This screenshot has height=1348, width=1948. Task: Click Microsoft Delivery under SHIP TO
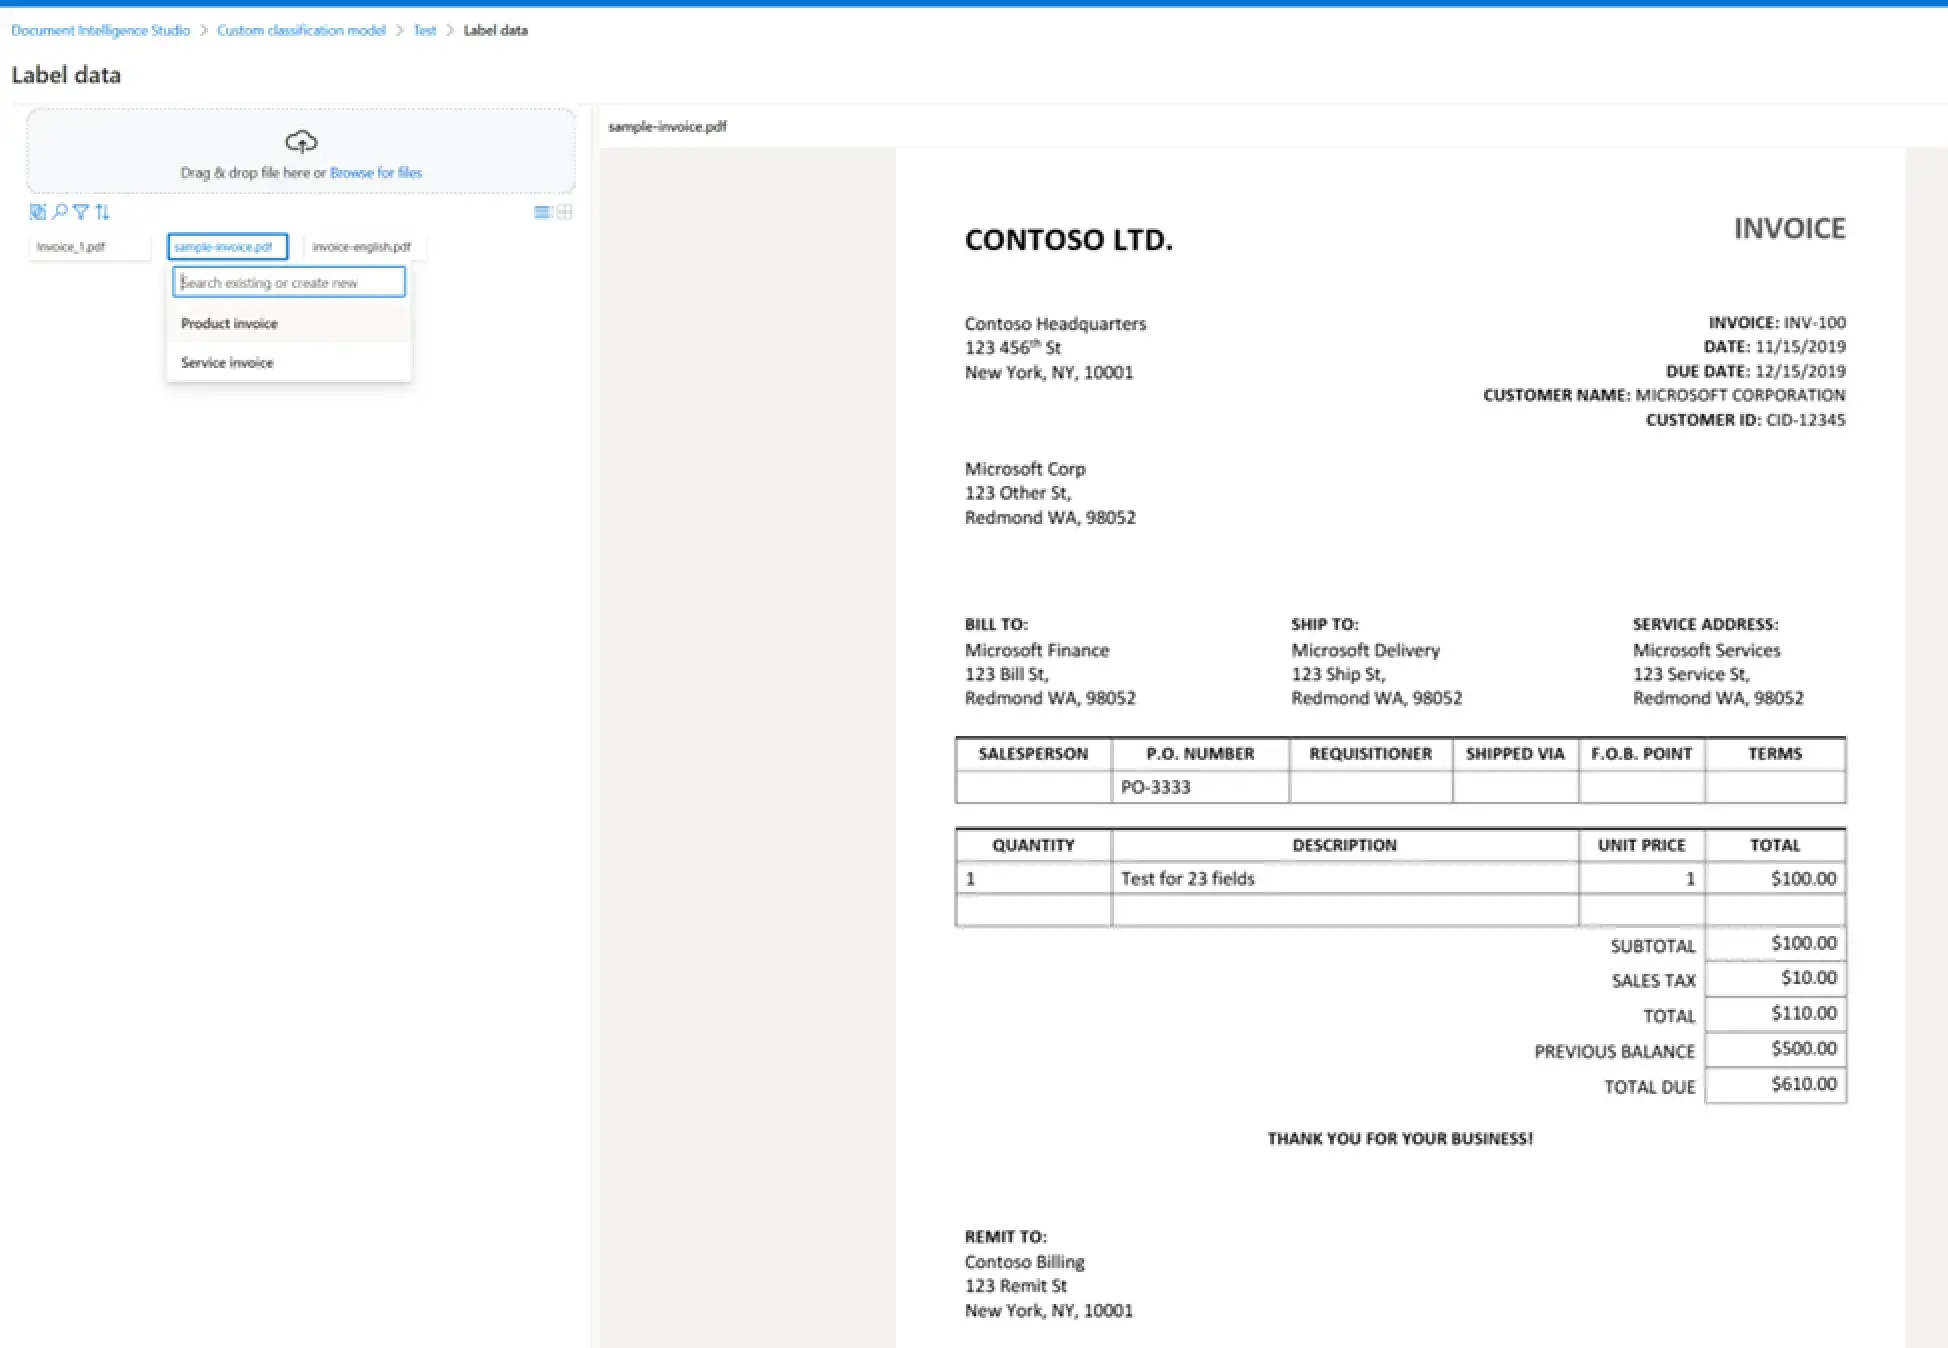pyautogui.click(x=1365, y=650)
